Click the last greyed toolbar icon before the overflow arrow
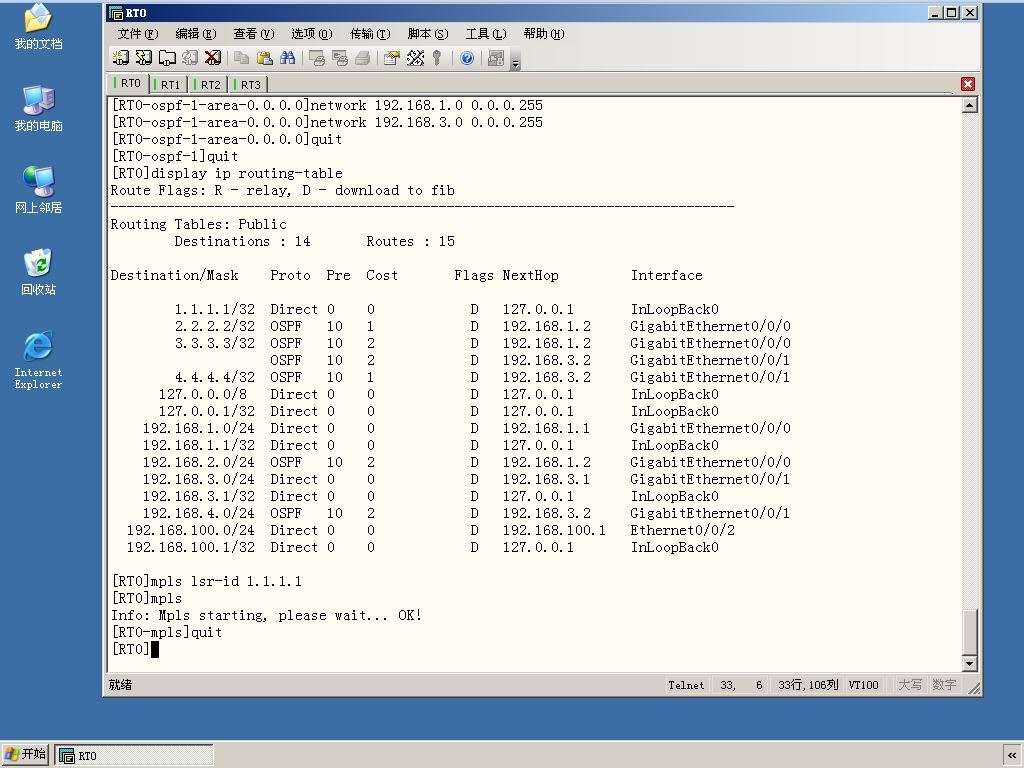The width and height of the screenshot is (1024, 768). pyautogui.click(x=496, y=58)
